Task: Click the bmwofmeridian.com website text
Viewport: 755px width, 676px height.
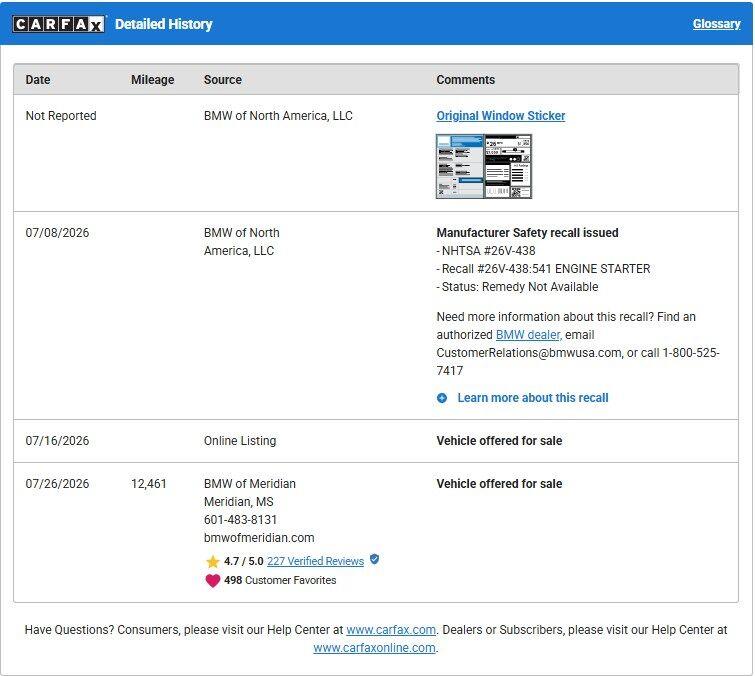Action: pos(259,538)
